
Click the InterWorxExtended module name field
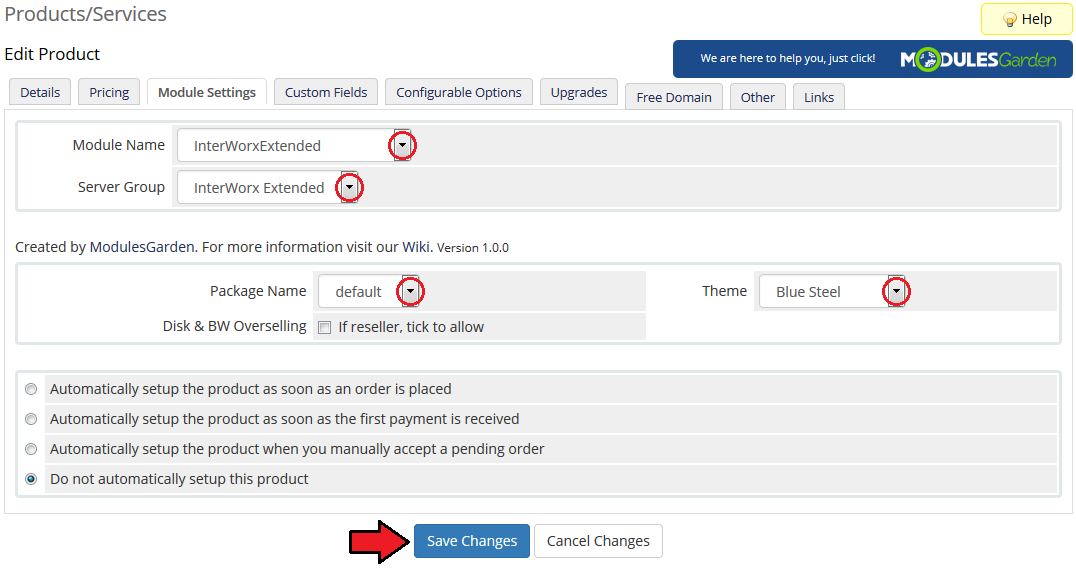[x=294, y=146]
